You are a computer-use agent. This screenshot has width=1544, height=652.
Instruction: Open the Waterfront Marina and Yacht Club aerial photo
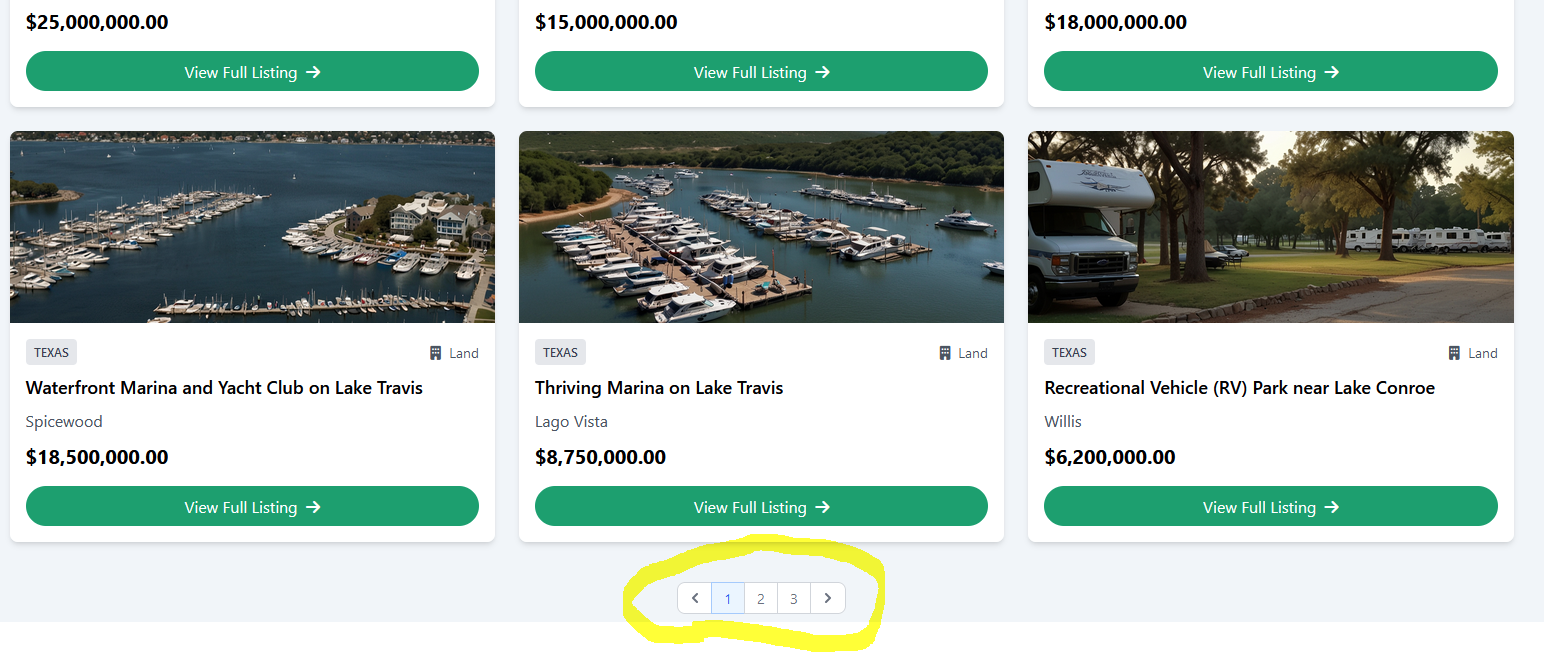(x=252, y=227)
